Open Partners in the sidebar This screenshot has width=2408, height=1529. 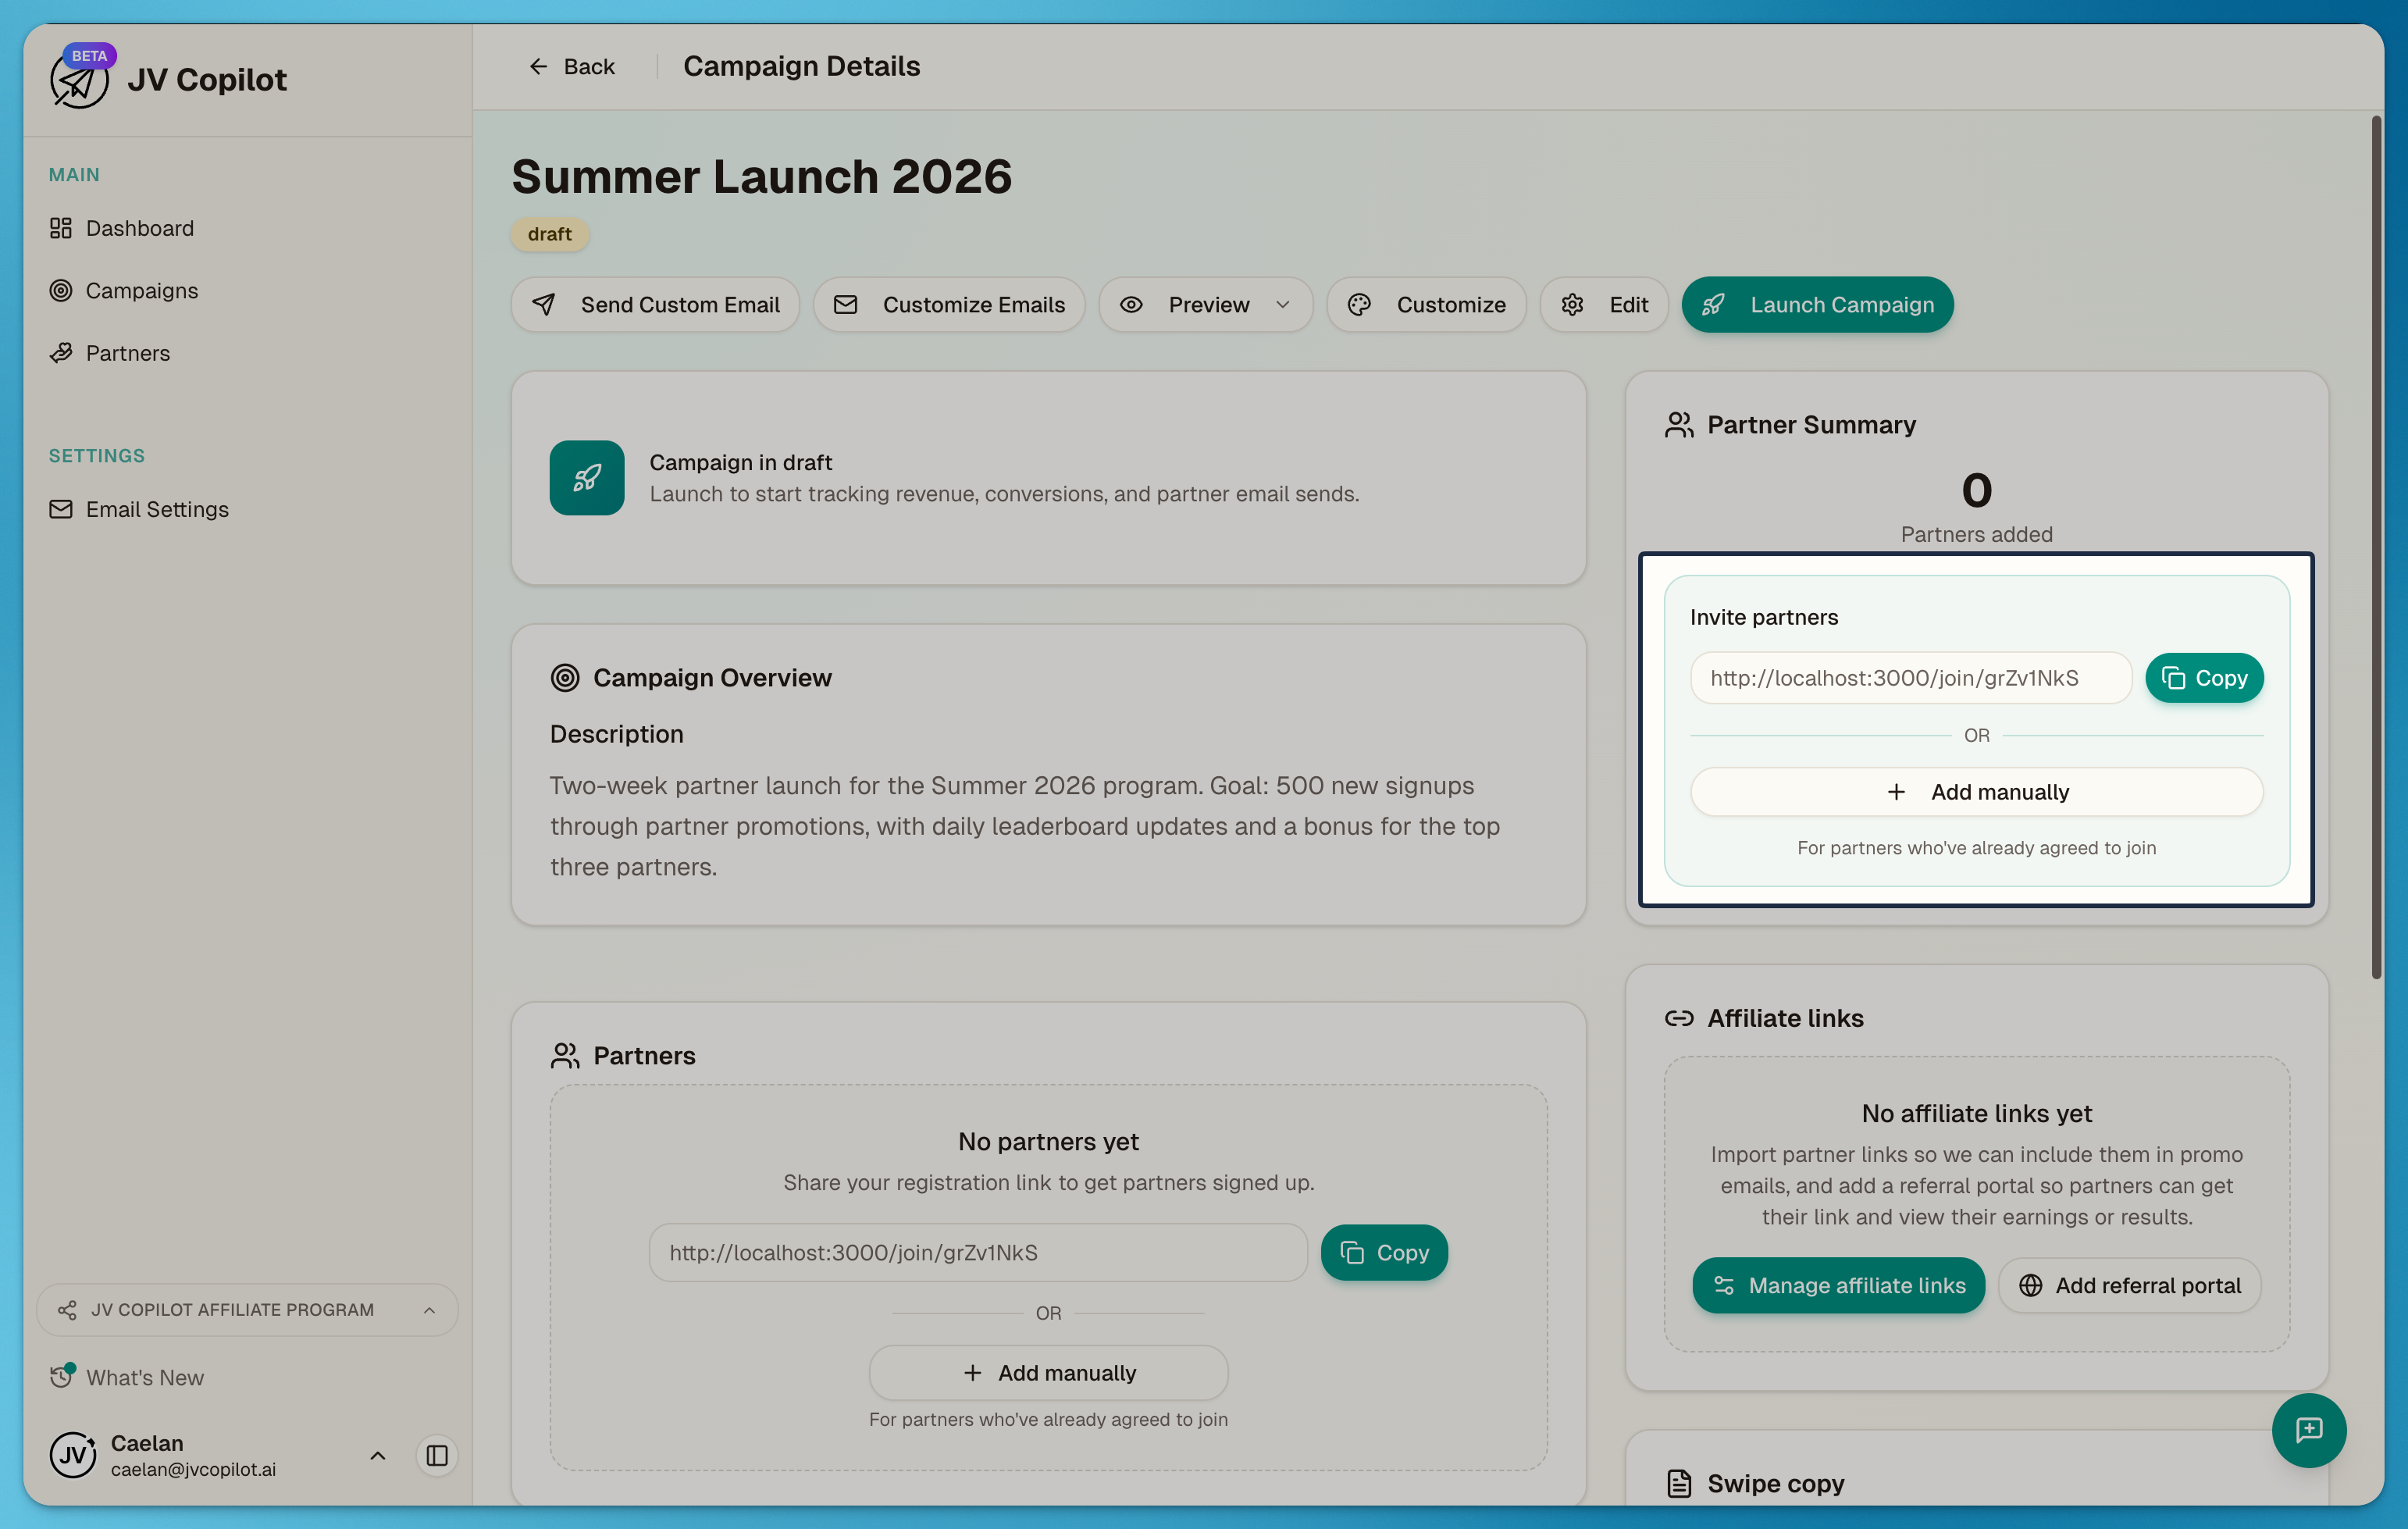(110, 353)
